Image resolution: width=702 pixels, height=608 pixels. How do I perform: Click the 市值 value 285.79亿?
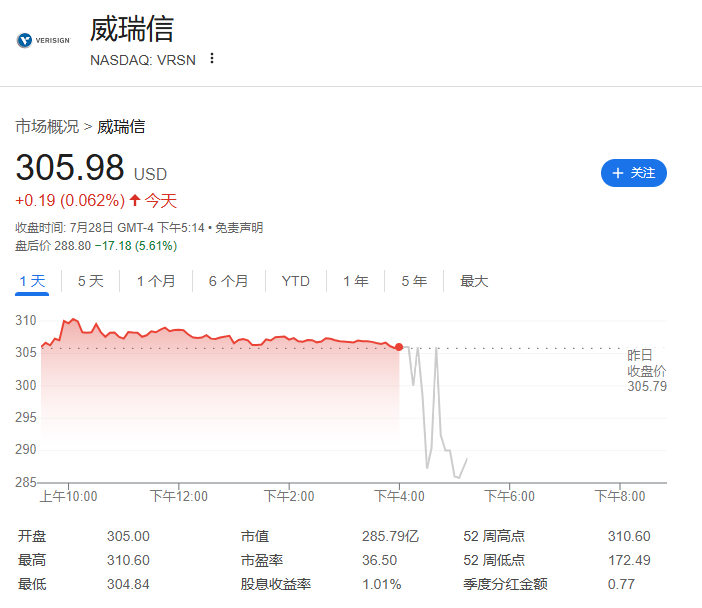click(390, 536)
